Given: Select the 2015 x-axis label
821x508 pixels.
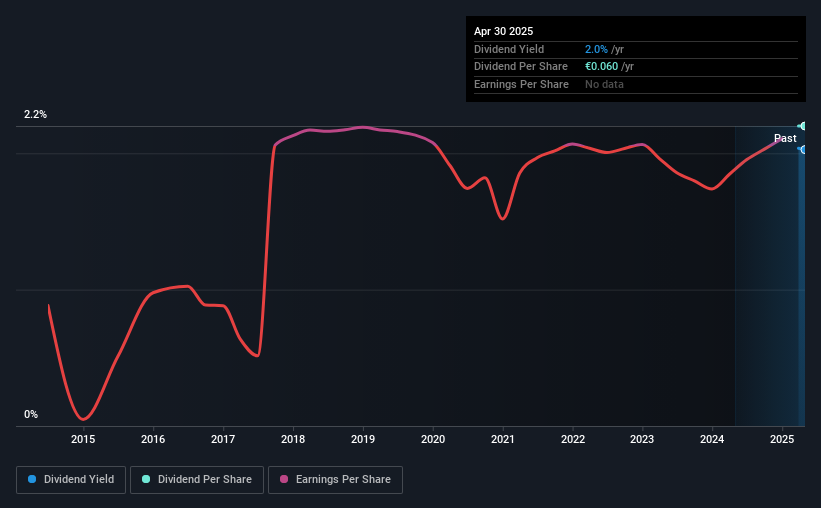Looking at the screenshot, I should (x=83, y=439).
